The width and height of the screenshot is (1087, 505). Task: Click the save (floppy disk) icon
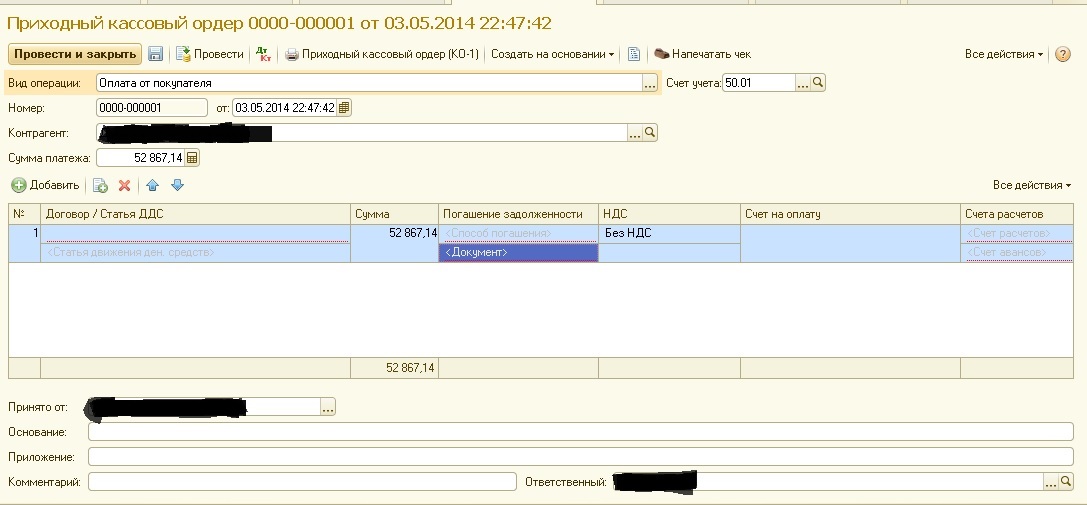[x=156, y=55]
